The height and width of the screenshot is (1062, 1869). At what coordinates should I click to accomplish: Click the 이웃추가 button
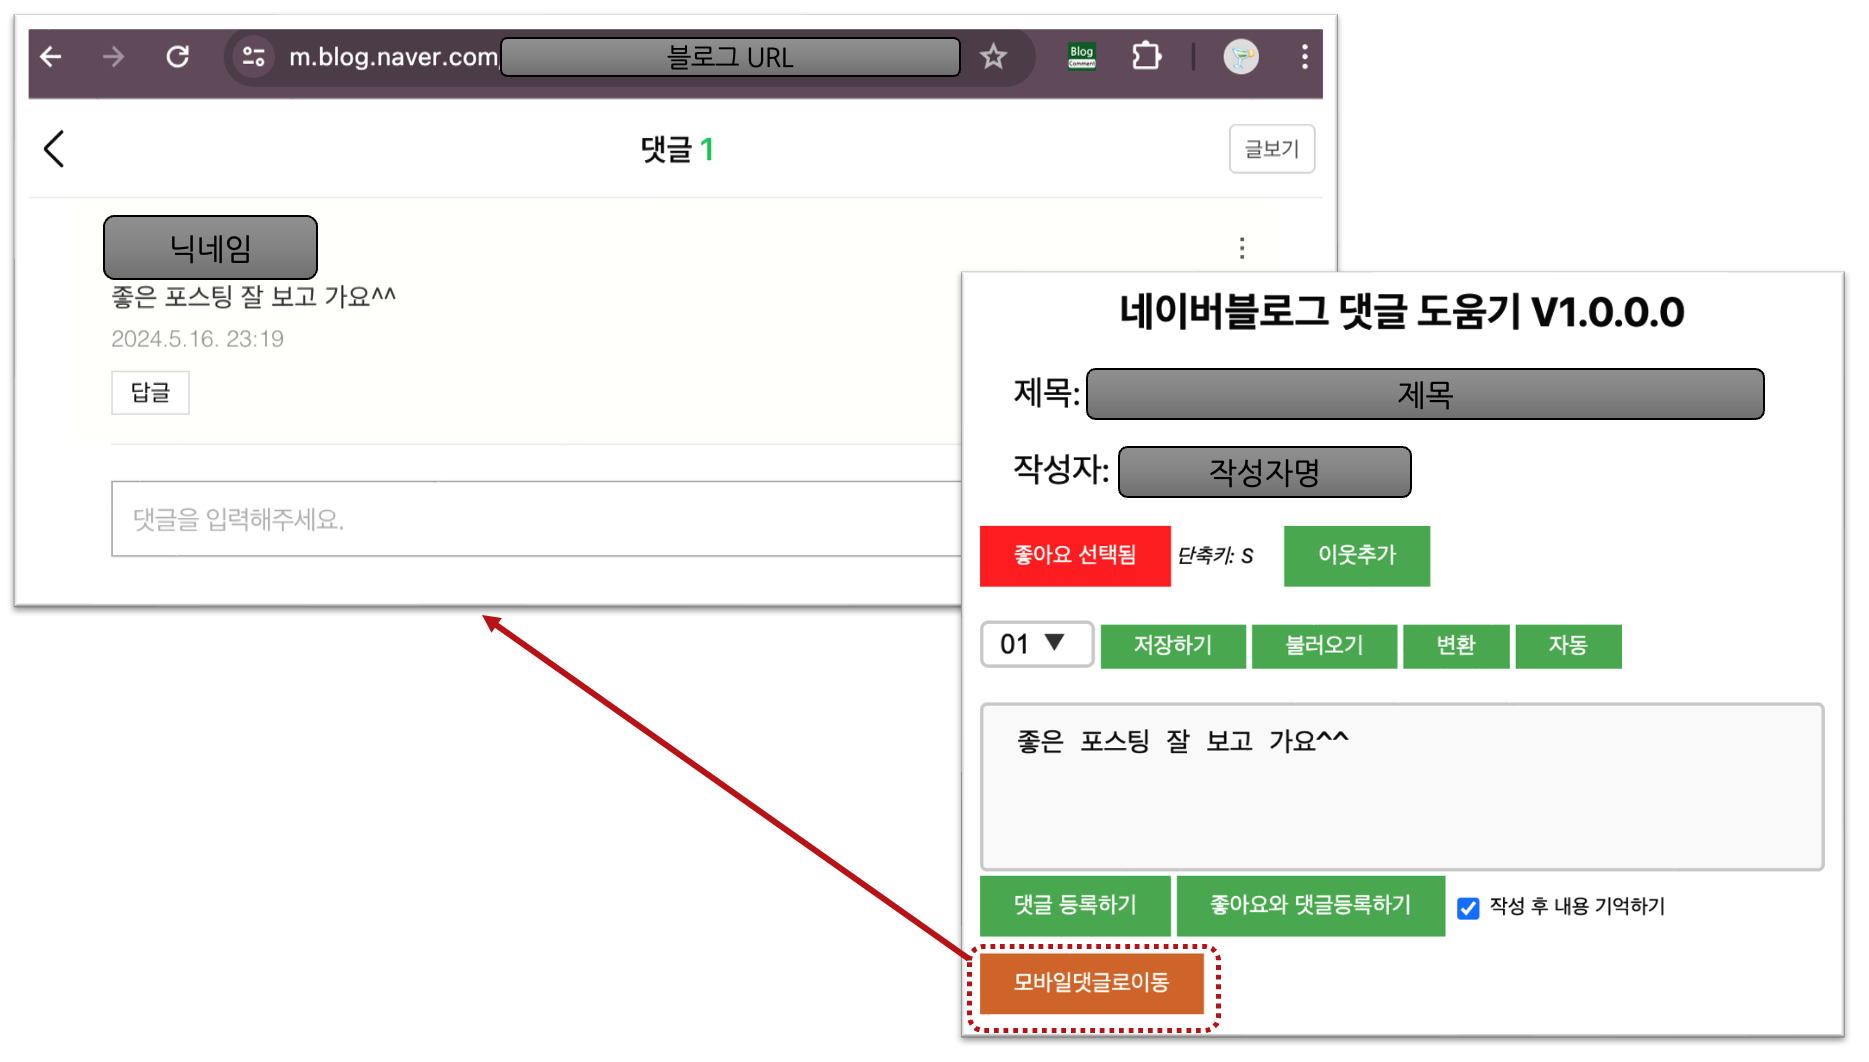coord(1356,555)
